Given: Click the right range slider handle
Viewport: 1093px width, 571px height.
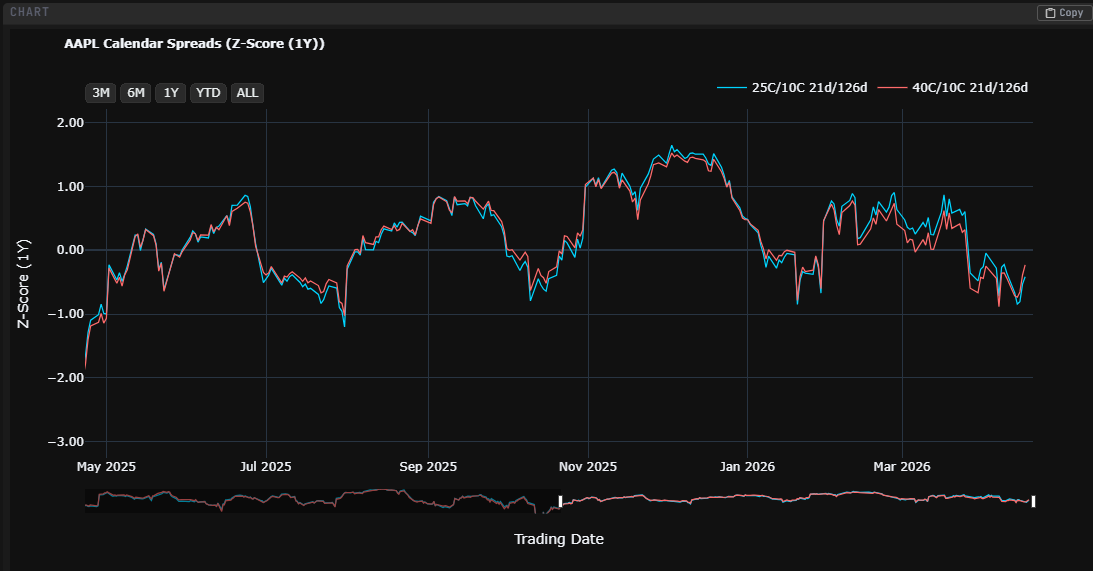Looking at the screenshot, I should pos(1033,501).
